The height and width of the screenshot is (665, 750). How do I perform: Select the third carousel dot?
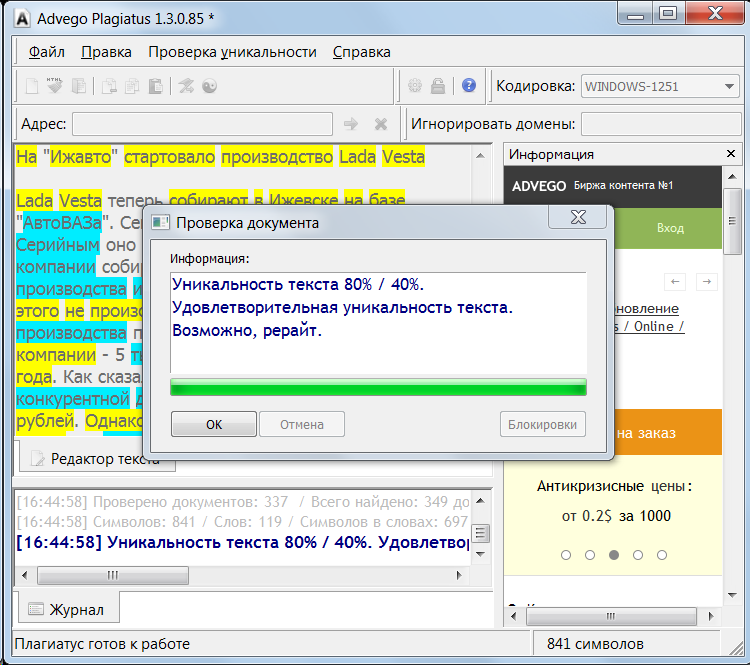(614, 555)
